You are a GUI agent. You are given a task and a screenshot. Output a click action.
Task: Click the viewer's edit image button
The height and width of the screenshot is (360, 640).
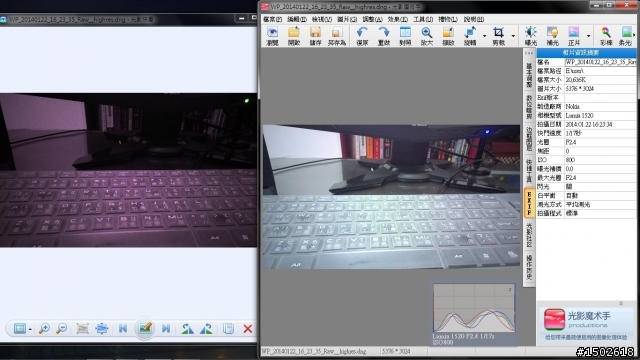coord(145,329)
